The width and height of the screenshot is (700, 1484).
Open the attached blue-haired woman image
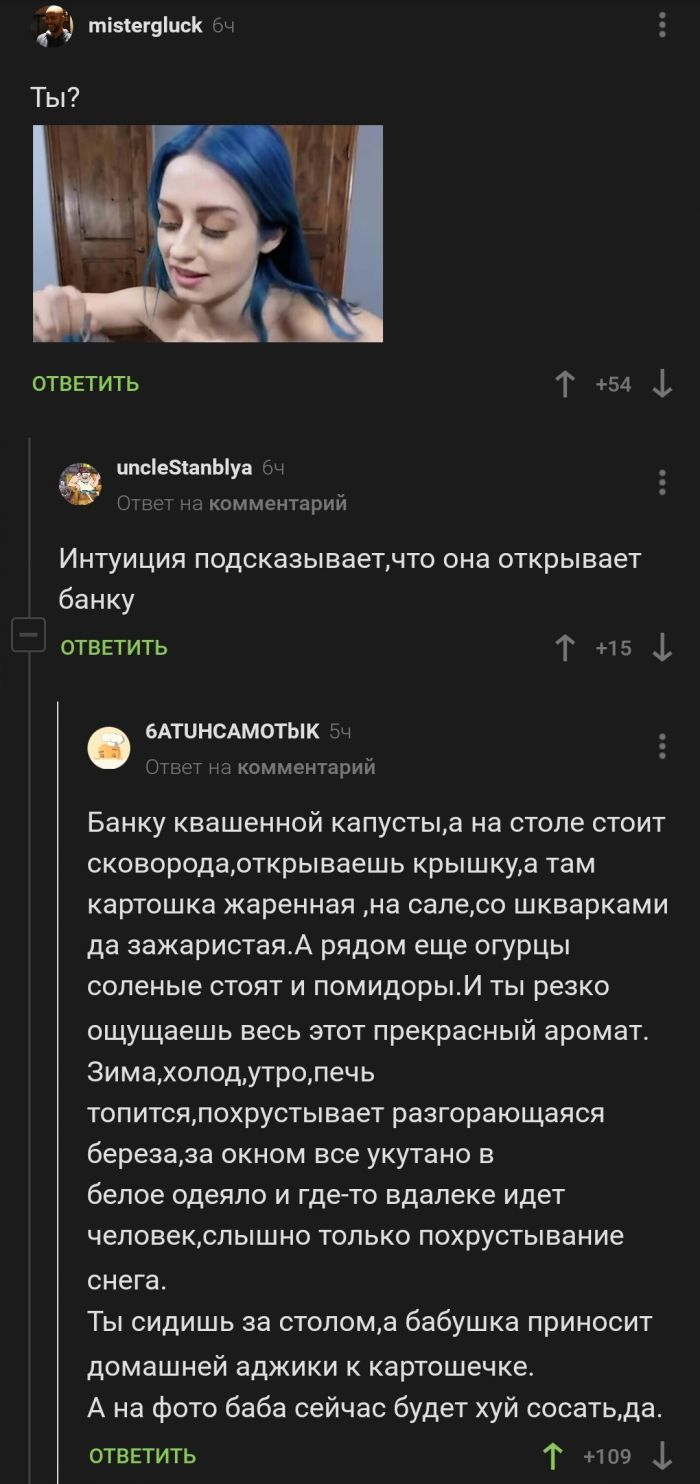pyautogui.click(x=208, y=233)
